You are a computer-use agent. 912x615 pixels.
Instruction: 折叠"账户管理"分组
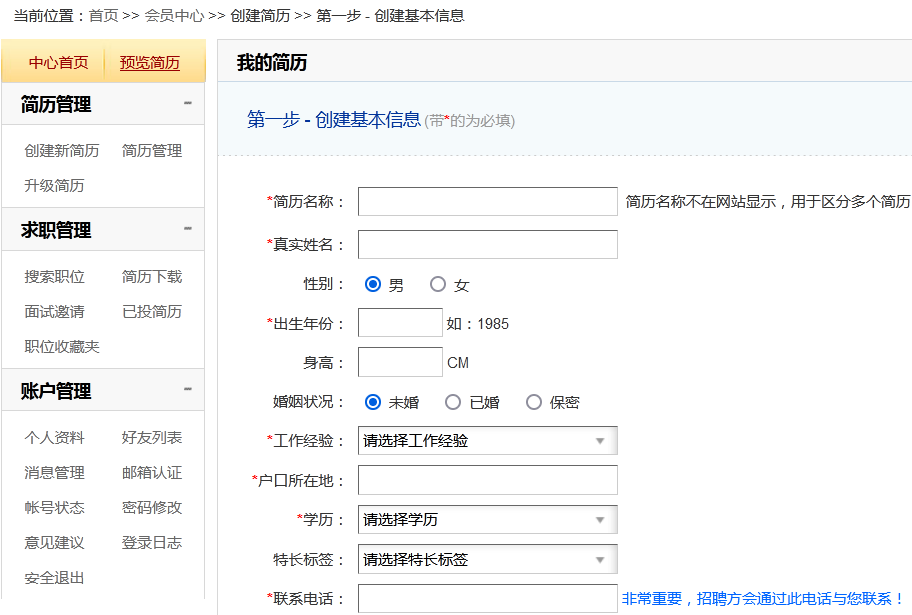point(189,387)
